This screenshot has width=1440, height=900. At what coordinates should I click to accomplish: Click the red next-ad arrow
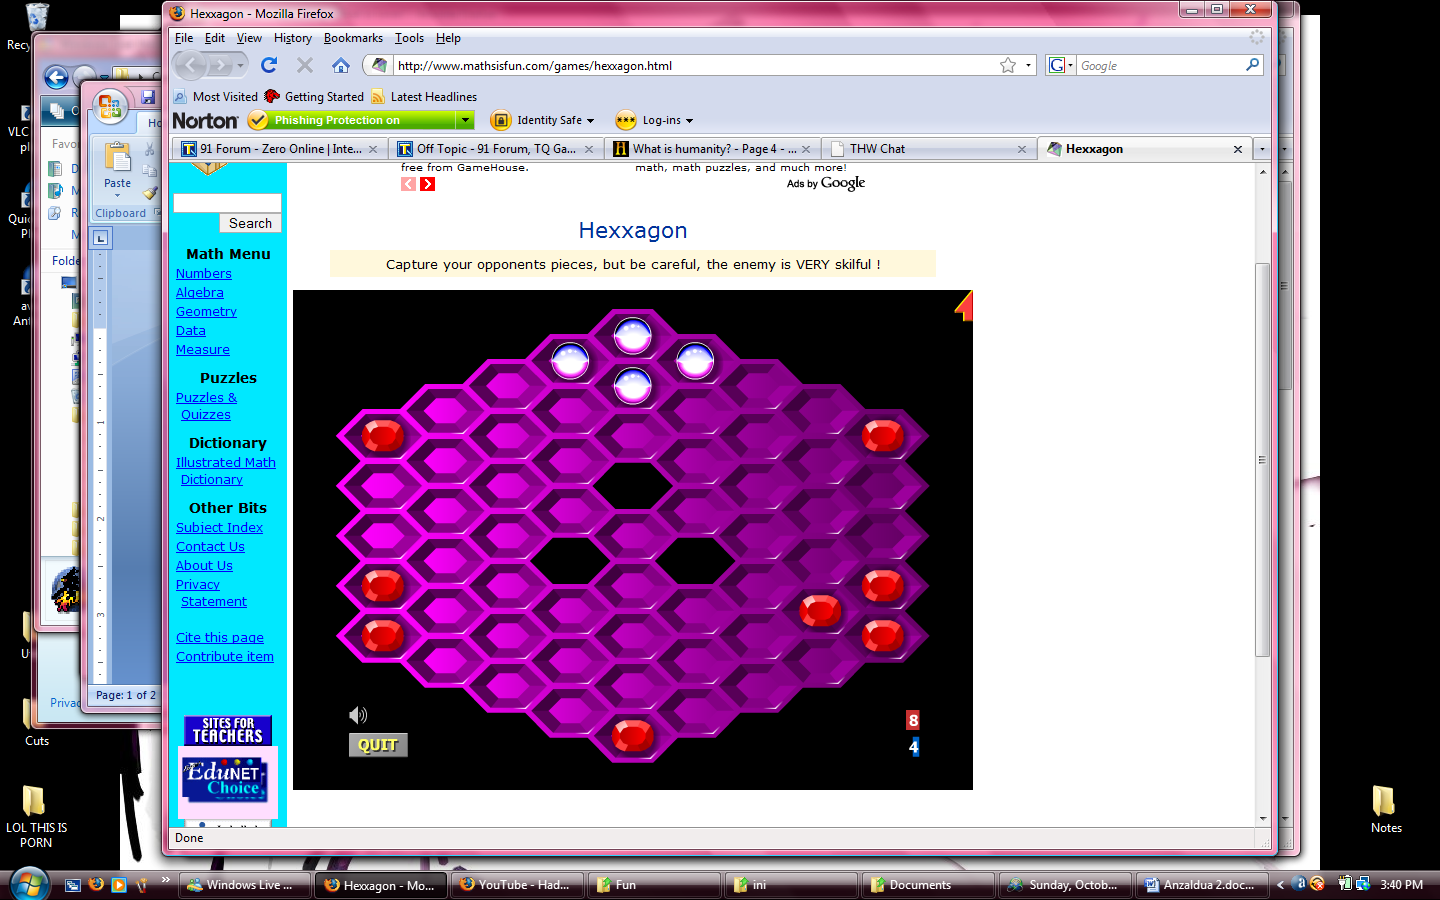[428, 184]
